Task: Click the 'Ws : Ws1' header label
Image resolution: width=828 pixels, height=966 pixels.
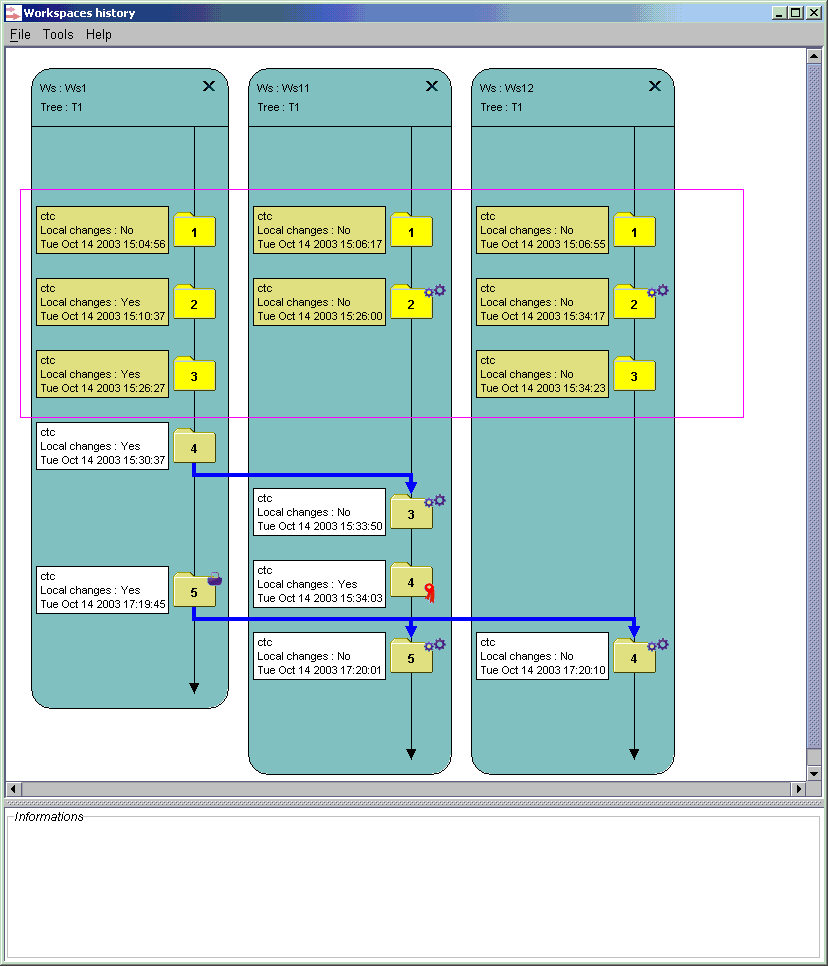Action: pos(63,88)
